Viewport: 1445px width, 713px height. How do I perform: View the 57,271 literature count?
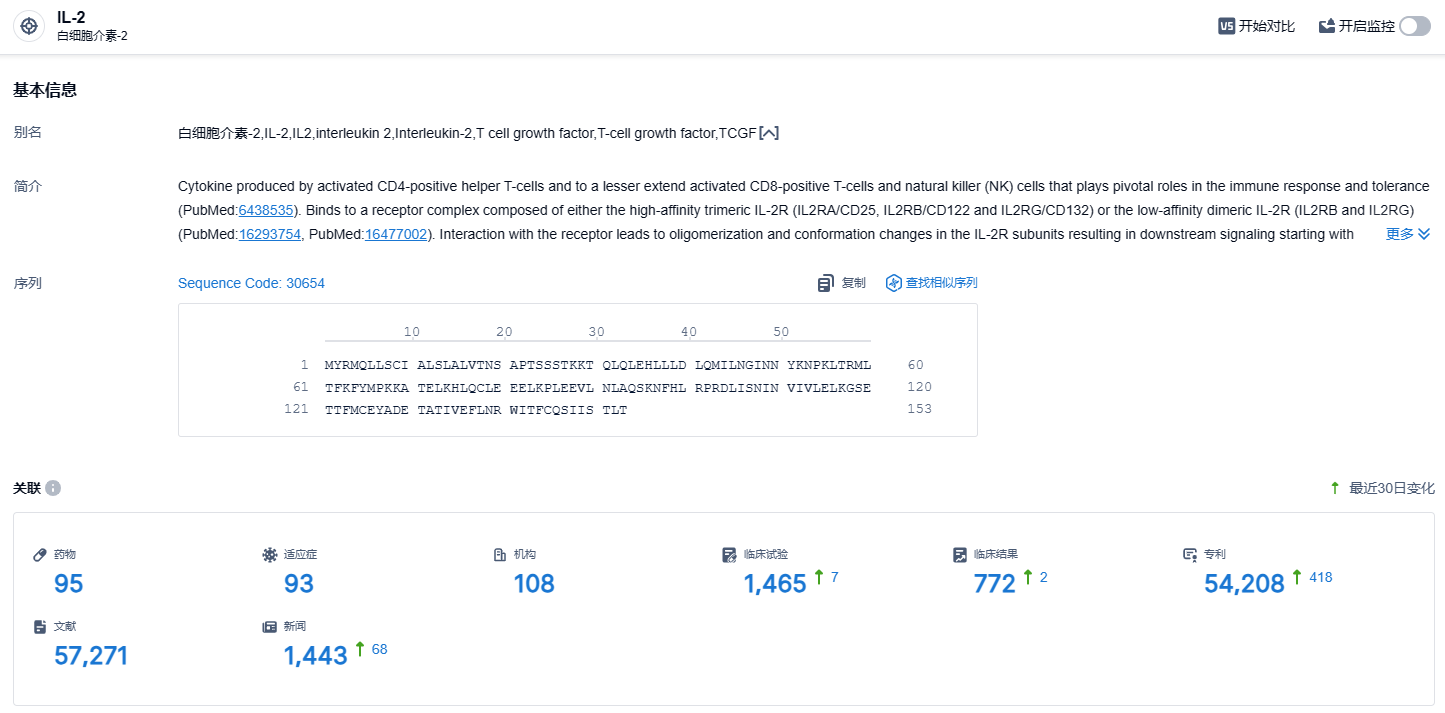pyautogui.click(x=91, y=656)
